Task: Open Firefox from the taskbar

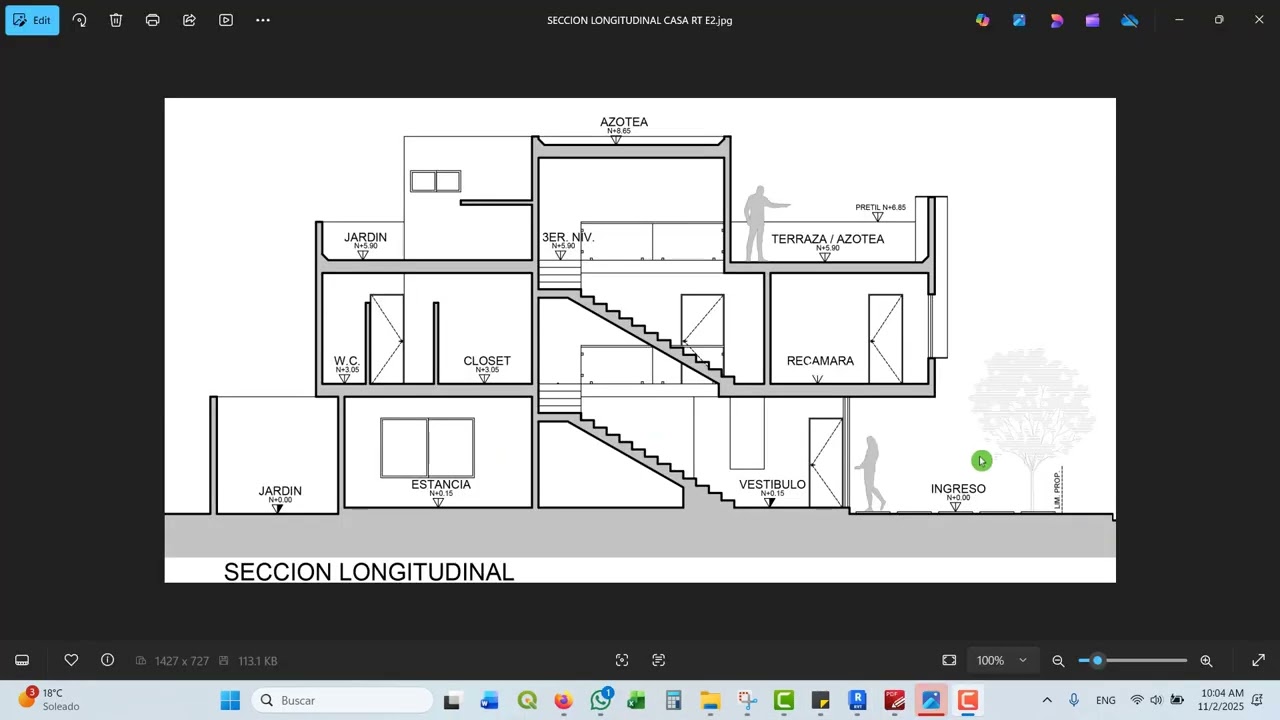Action: pyautogui.click(x=563, y=700)
